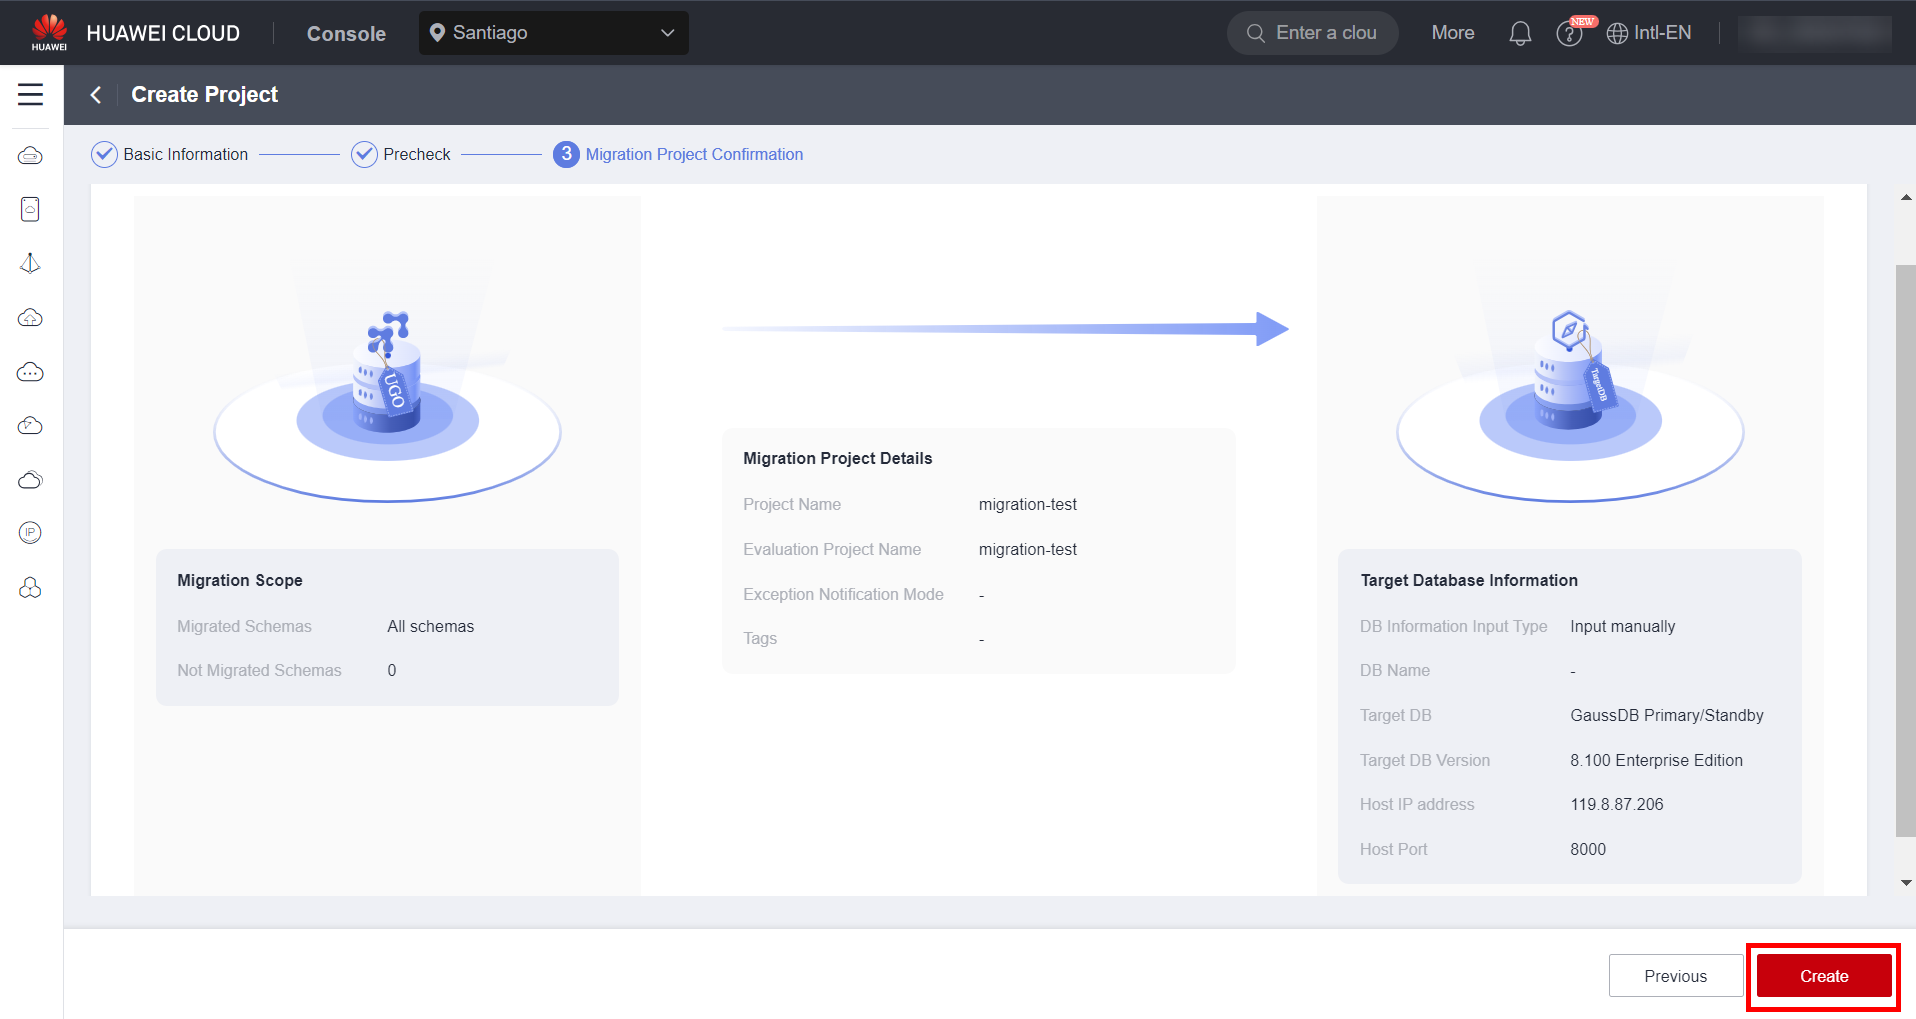Click the back arrow beside Create Project
This screenshot has height=1019, width=1916.
(x=96, y=94)
